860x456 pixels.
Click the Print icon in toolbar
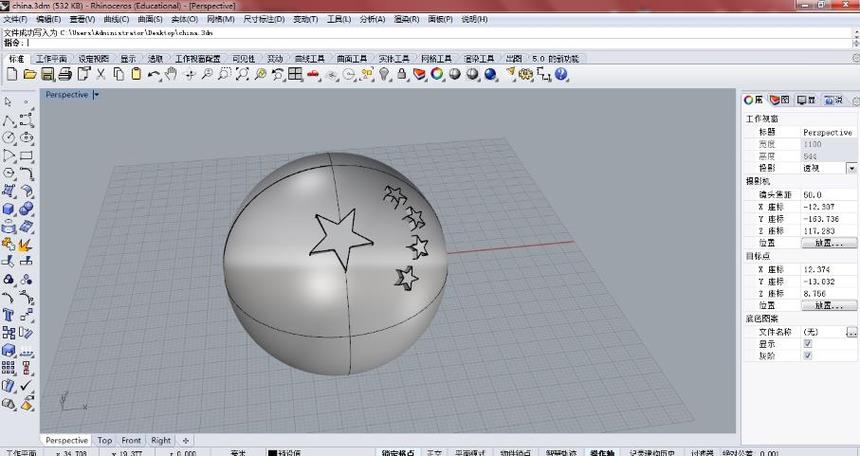64,74
